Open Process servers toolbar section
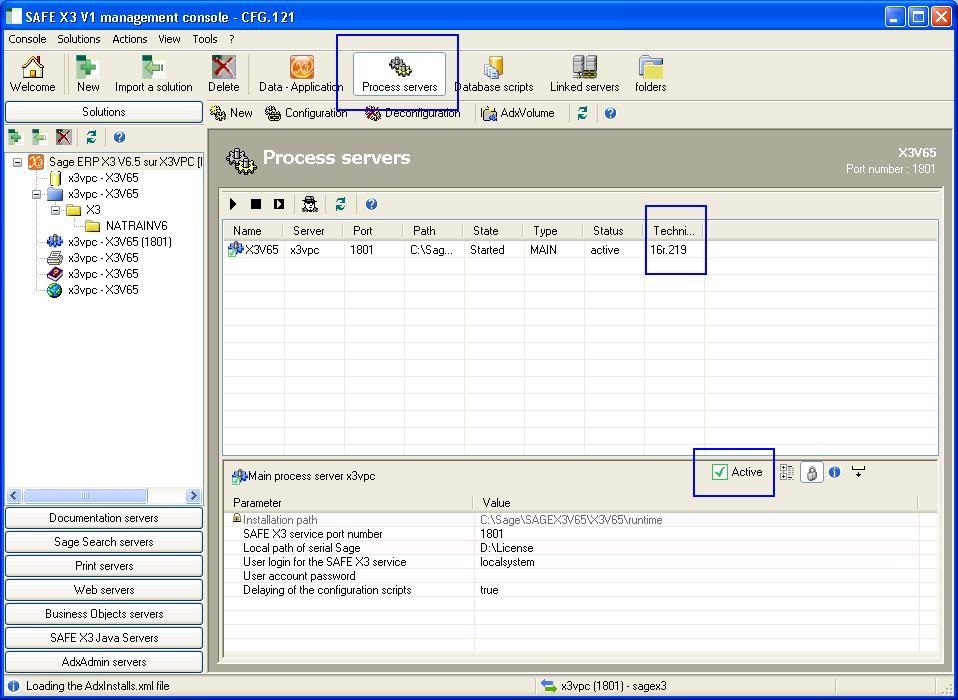 [x=400, y=74]
